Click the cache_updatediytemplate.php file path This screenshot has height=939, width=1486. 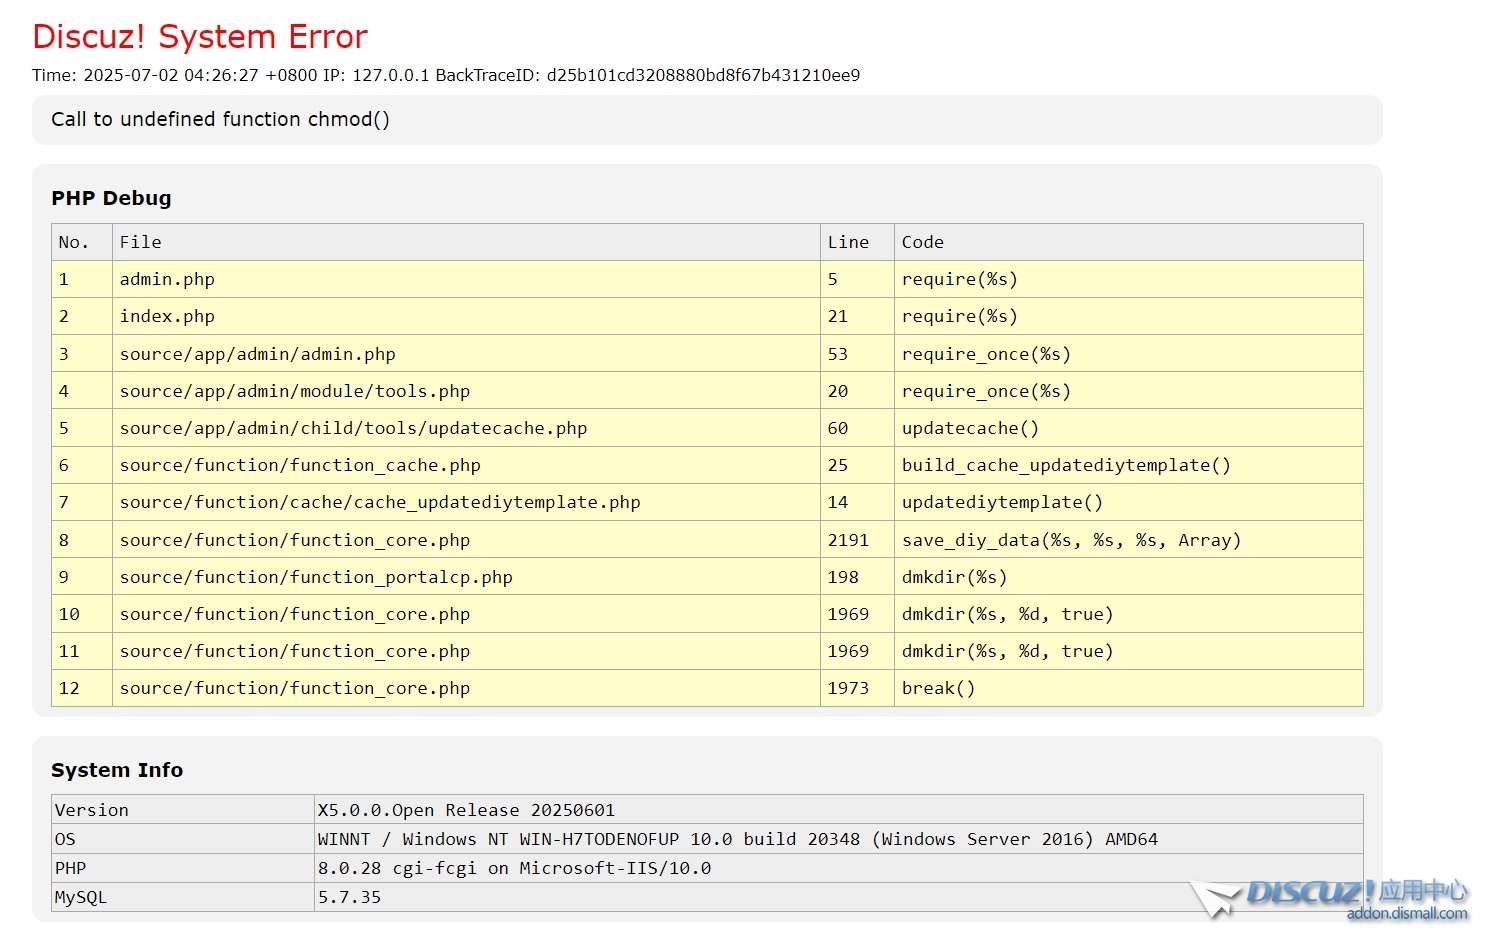(380, 502)
